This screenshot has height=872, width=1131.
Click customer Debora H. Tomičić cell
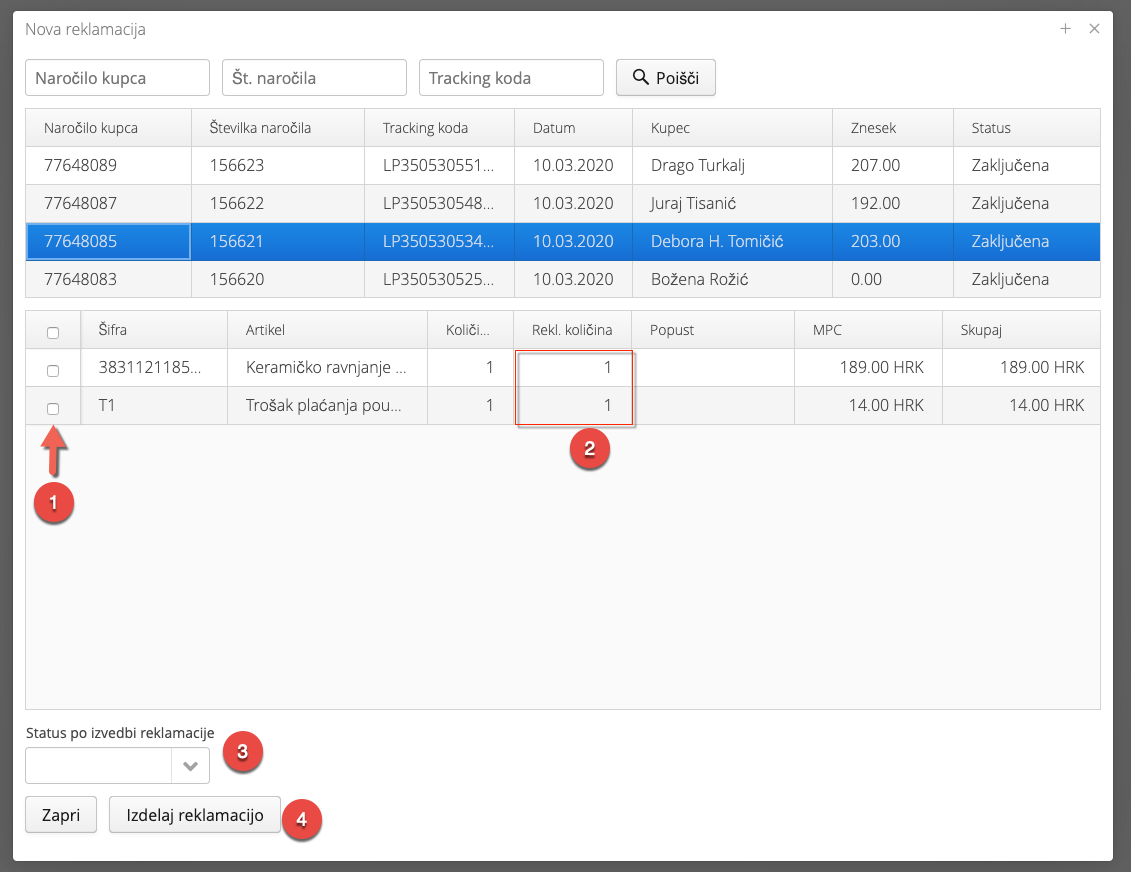click(732, 242)
